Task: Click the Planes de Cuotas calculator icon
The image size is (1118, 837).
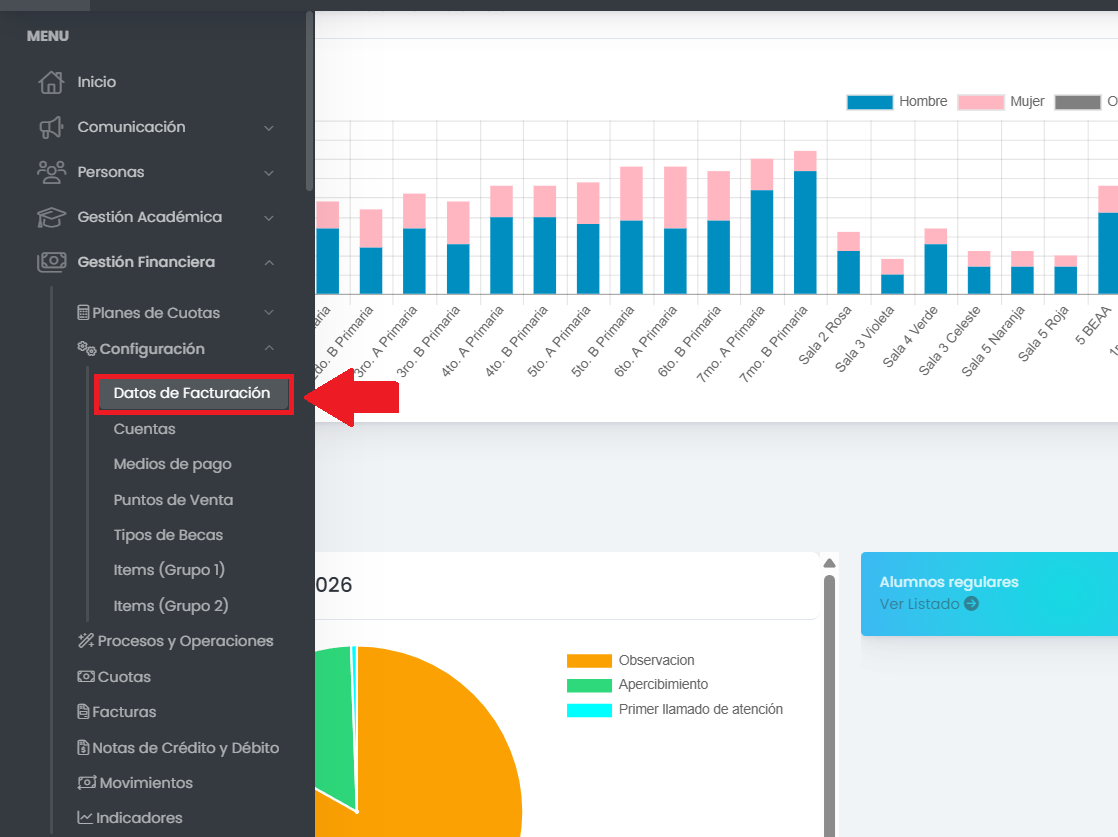Action: (83, 312)
